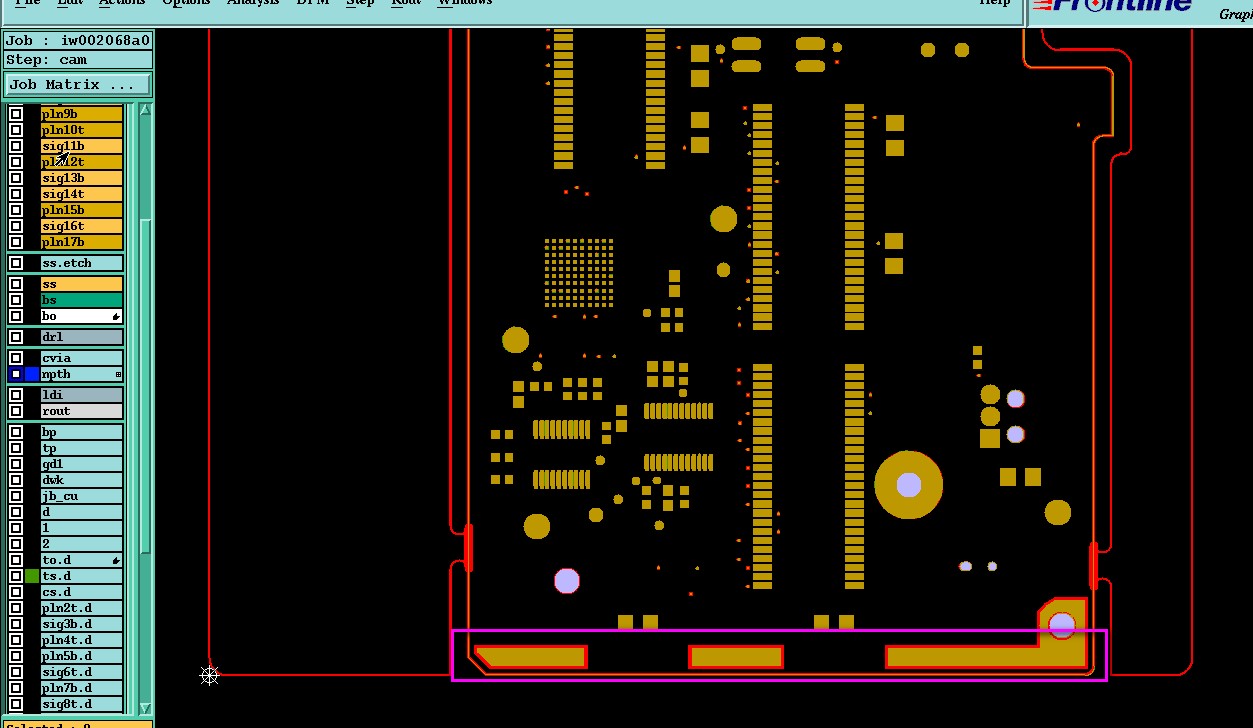Click the green ts.d color swatch
Viewport: 1253px width, 728px height.
32,576
